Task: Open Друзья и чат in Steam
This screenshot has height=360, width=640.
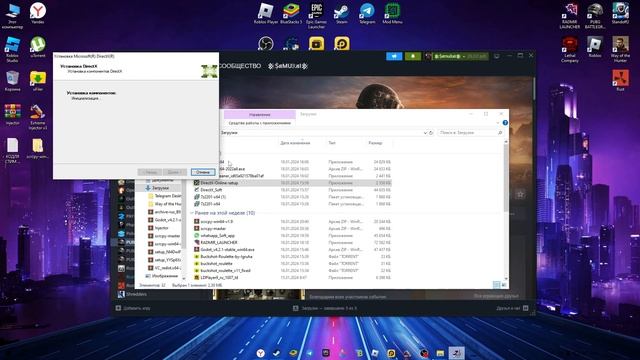Action: pos(512,308)
